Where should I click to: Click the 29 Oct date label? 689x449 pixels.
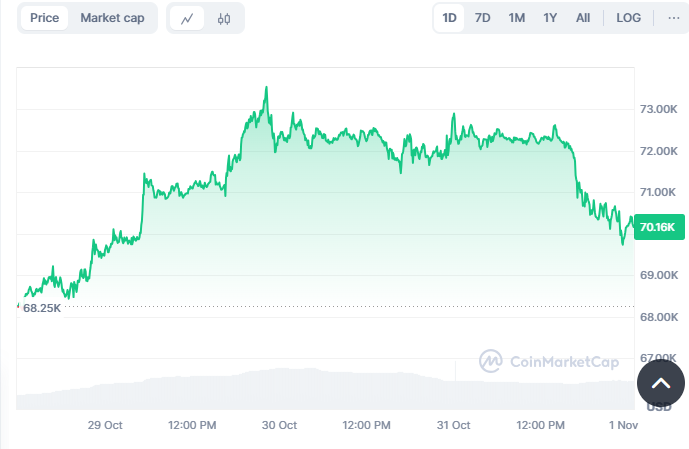pos(105,425)
